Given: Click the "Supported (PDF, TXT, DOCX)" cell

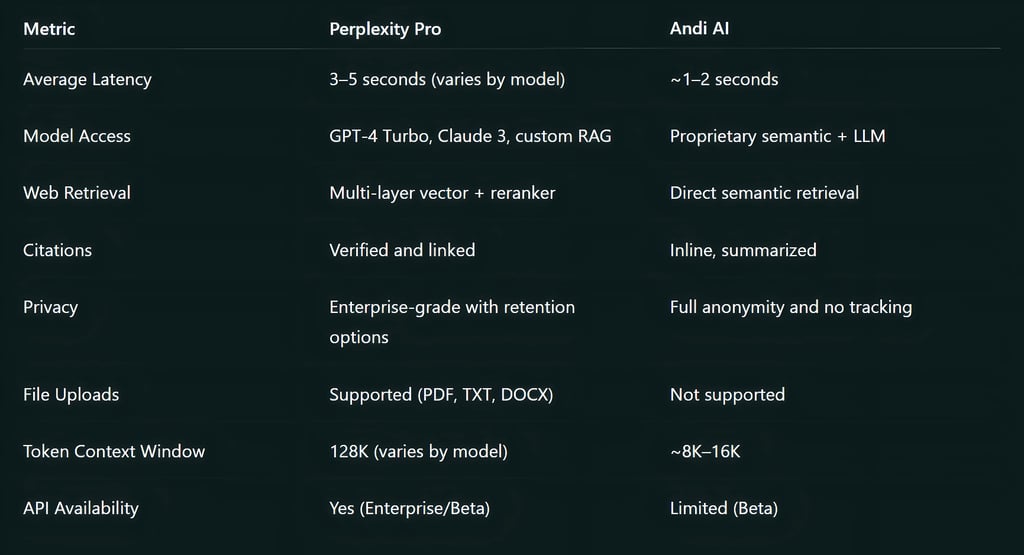Looking at the screenshot, I should 441,395.
